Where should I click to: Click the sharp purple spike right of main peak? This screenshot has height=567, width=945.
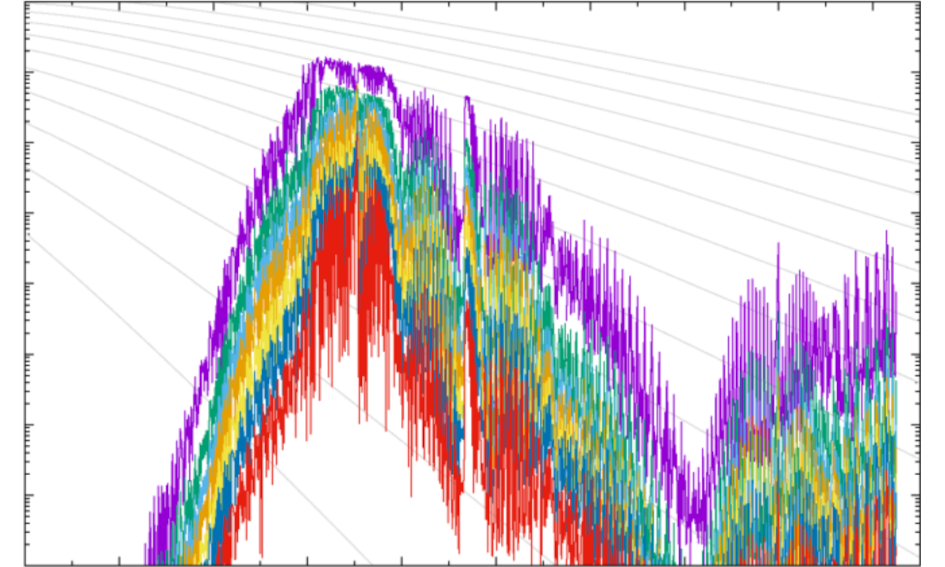(x=467, y=99)
